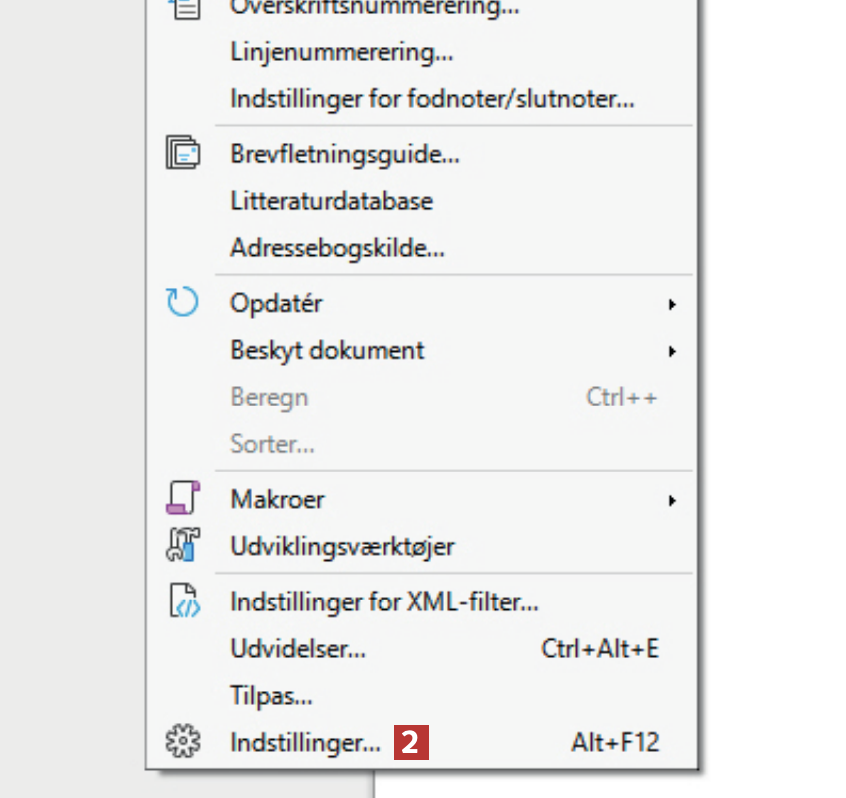Expand the Opdatér submenu arrow
Screen dimensions: 846x798
(673, 303)
